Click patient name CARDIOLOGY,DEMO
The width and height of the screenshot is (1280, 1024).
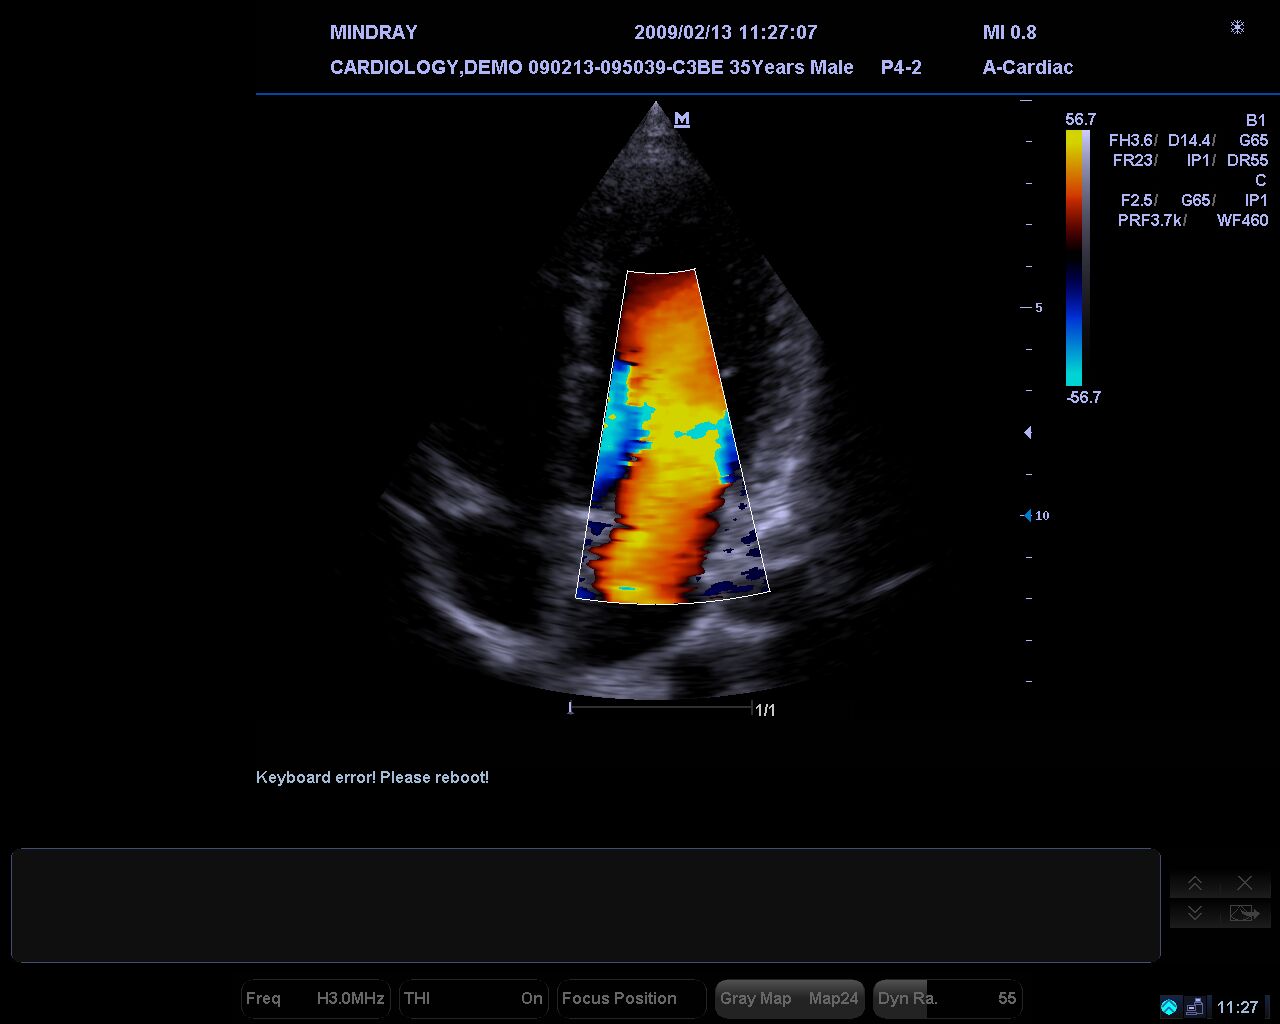point(426,67)
